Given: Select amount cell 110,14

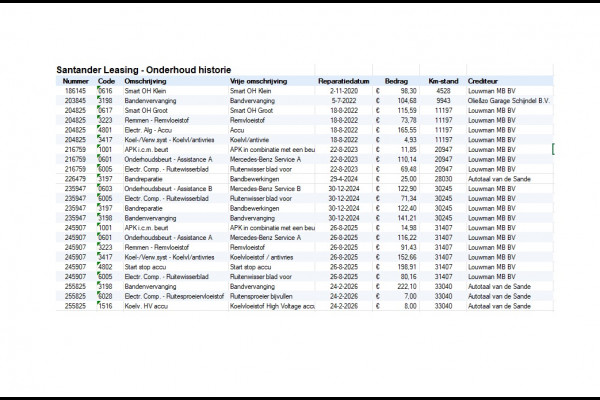Looking at the screenshot, I should tap(406, 159).
